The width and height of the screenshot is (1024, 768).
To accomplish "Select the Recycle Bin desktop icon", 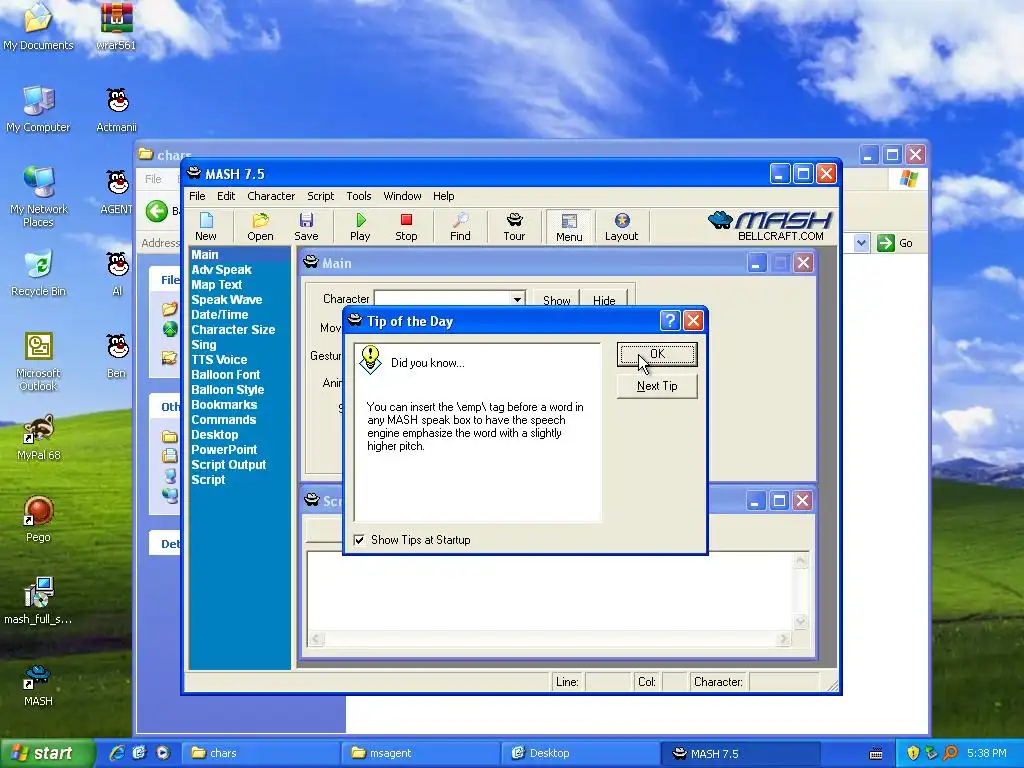I will tap(38, 273).
